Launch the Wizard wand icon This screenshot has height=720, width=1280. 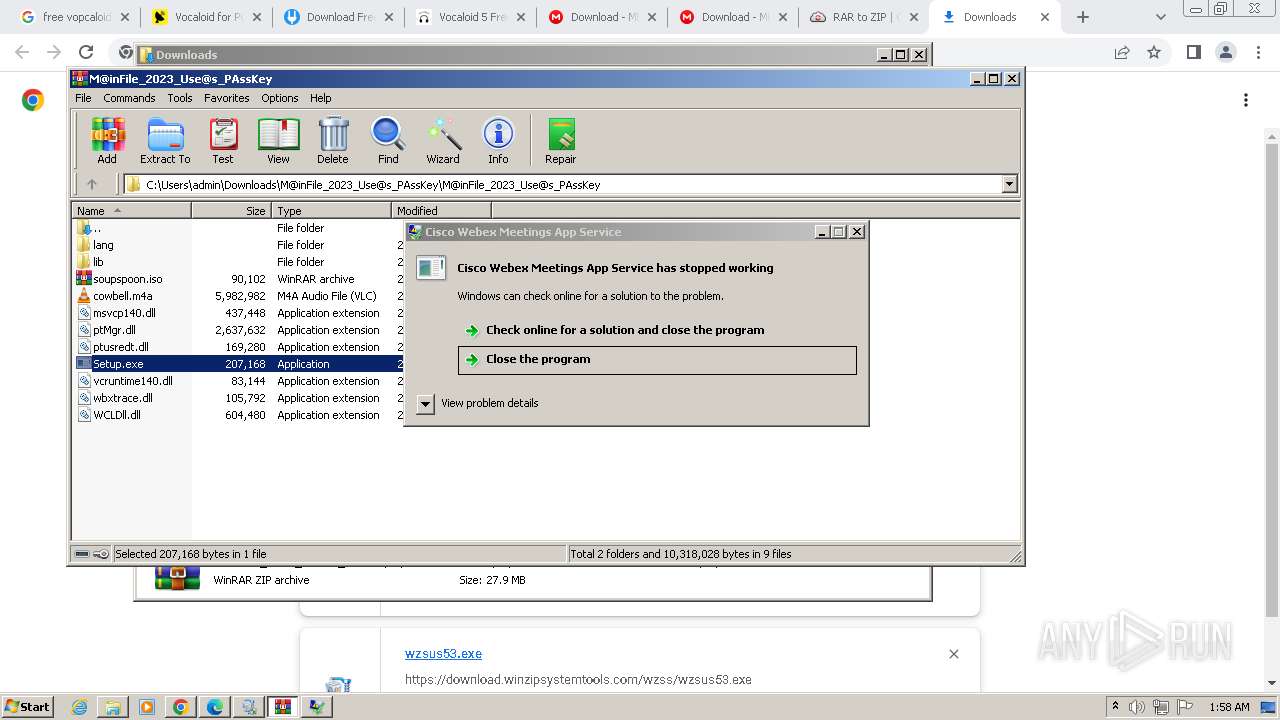pos(443,140)
